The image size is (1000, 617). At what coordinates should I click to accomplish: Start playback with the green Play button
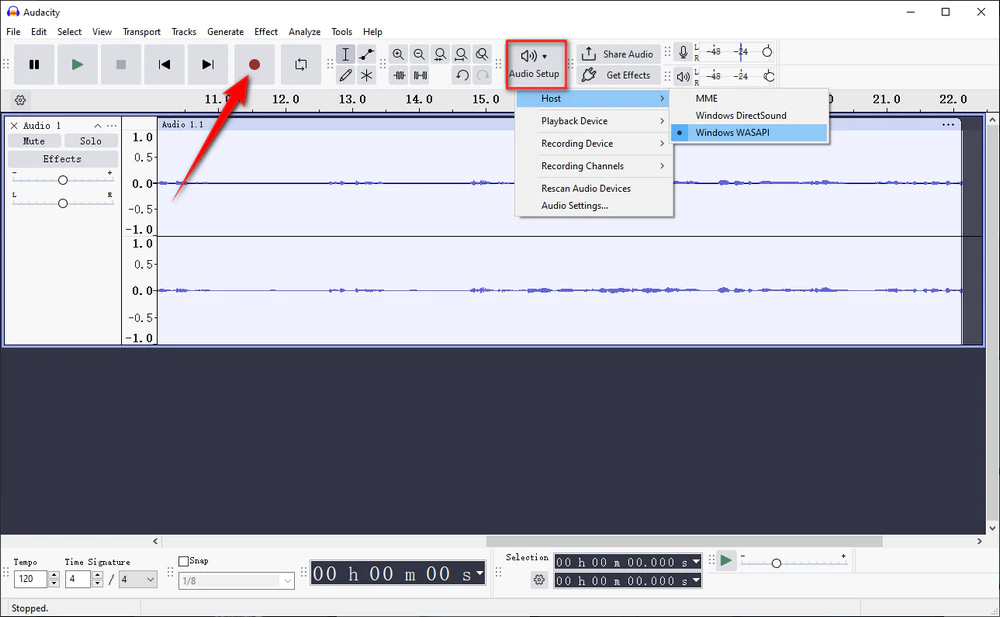tap(77, 64)
